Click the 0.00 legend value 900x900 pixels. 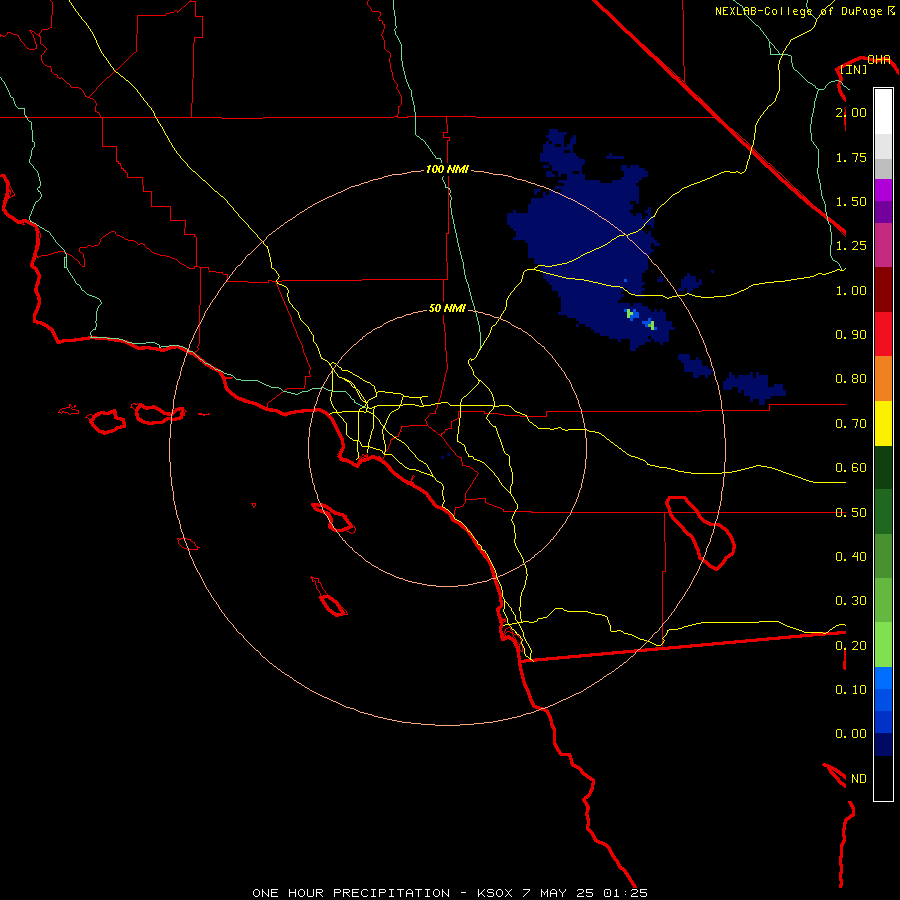[x=851, y=734]
